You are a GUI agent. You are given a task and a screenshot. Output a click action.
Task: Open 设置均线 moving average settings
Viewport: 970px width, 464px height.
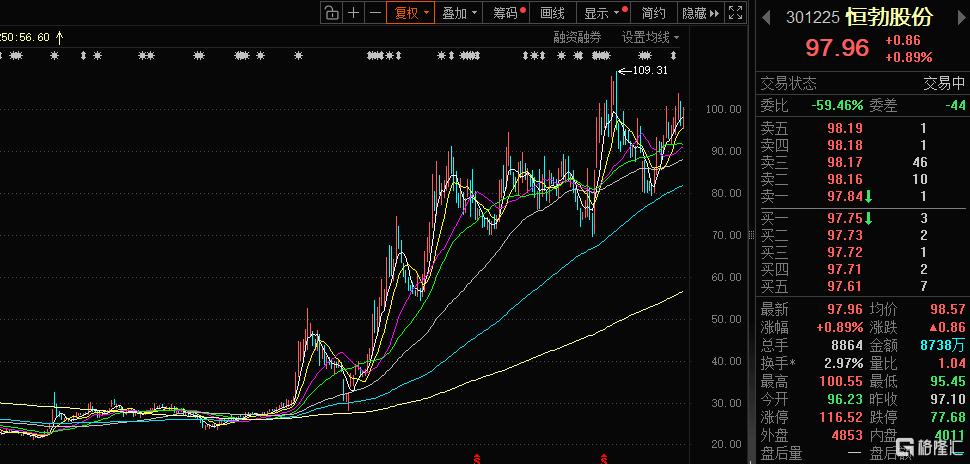click(x=650, y=37)
